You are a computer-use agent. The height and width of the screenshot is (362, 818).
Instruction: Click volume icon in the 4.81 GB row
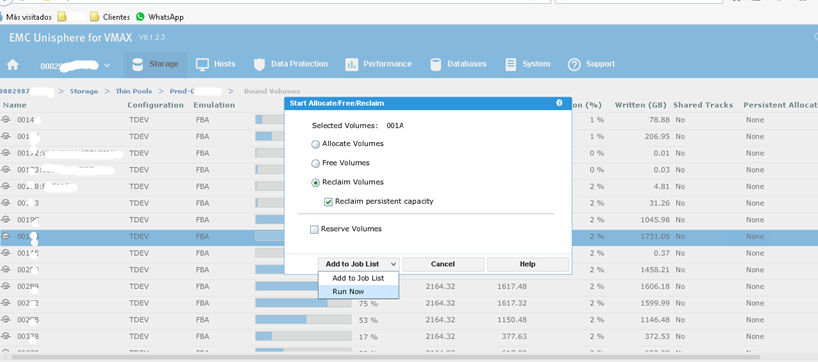tap(6, 187)
